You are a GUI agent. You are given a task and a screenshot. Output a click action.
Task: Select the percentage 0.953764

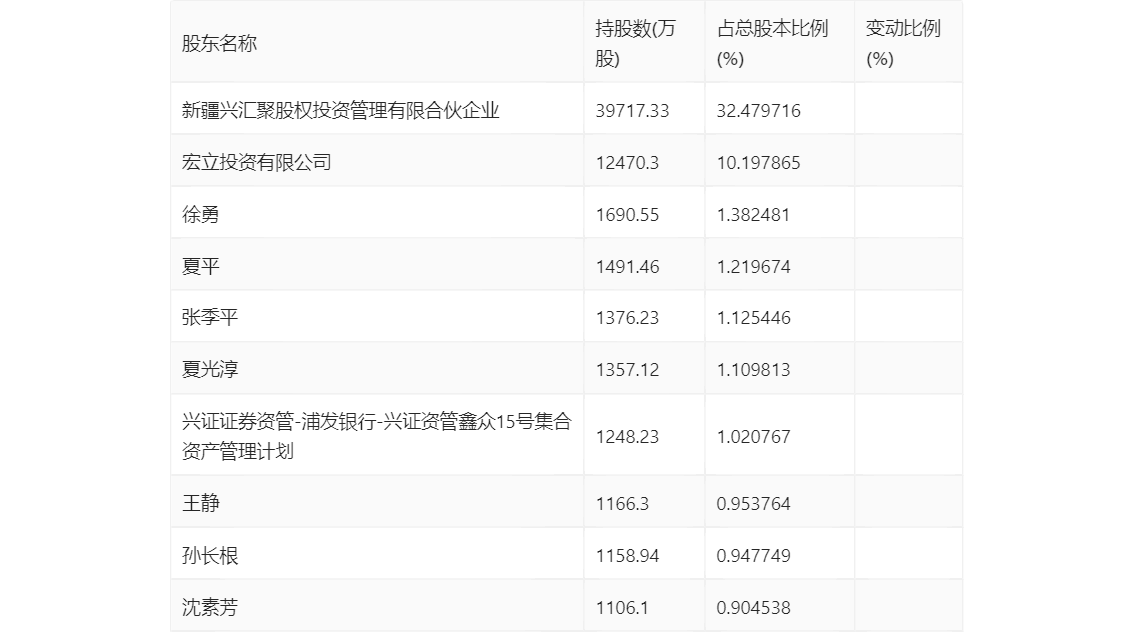tap(753, 503)
